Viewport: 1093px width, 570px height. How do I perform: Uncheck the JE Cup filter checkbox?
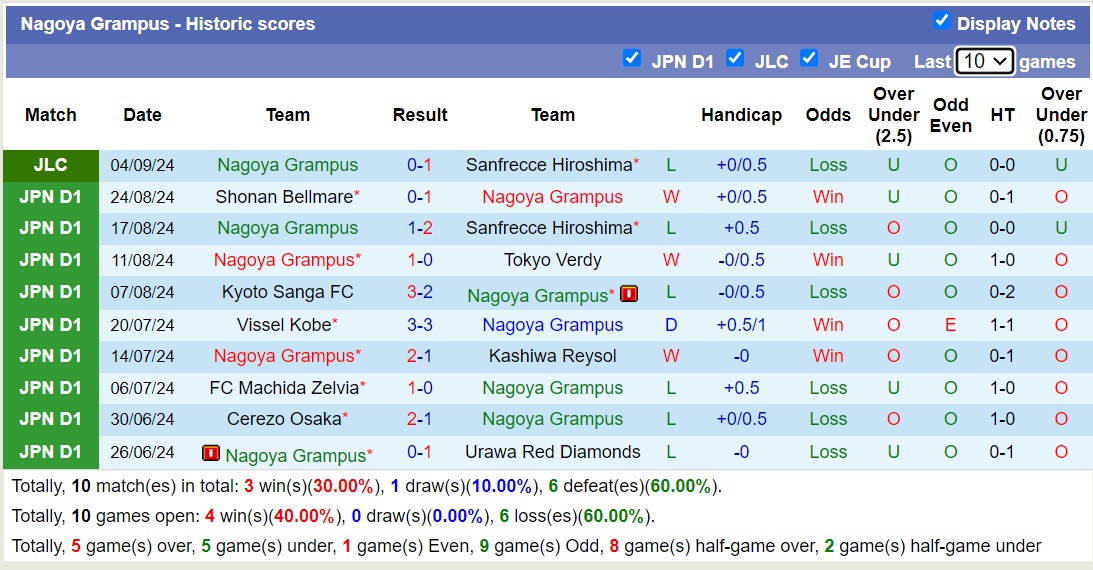809,58
